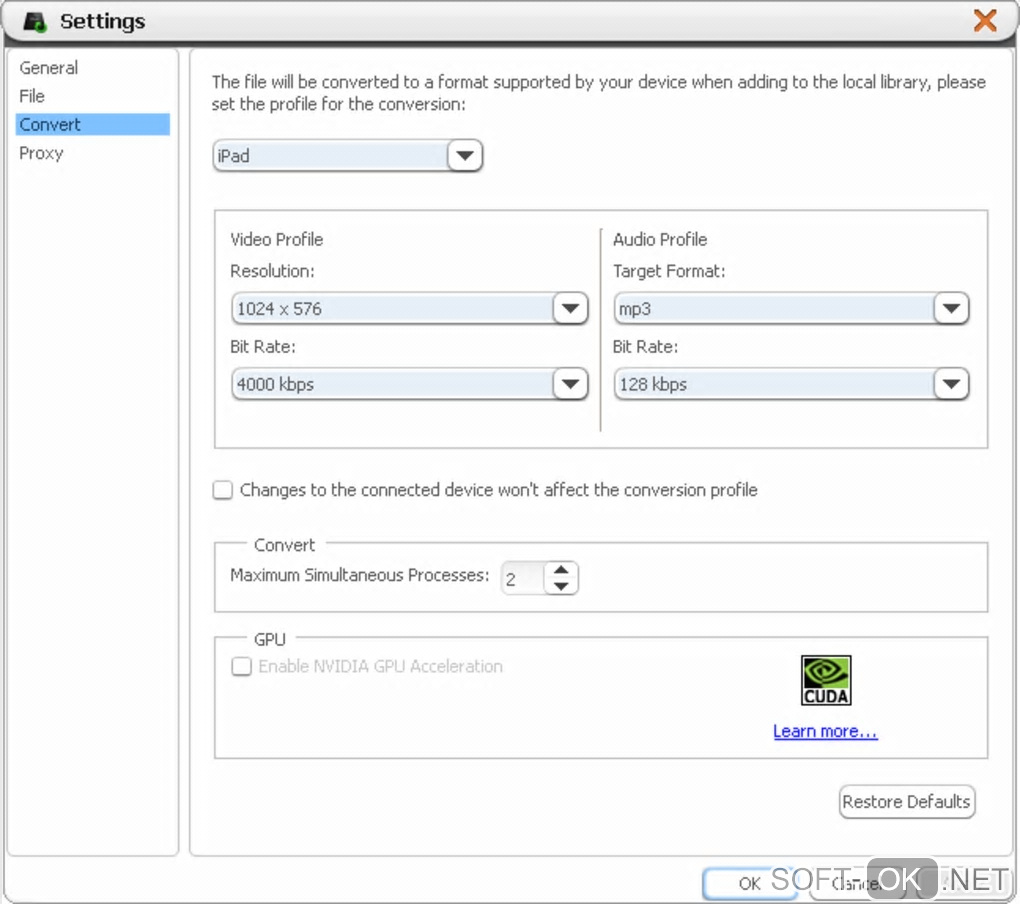Decrease Maximum Simultaneous Processes with down arrow
Screen dimensions: 1020x904
click(x=562, y=586)
